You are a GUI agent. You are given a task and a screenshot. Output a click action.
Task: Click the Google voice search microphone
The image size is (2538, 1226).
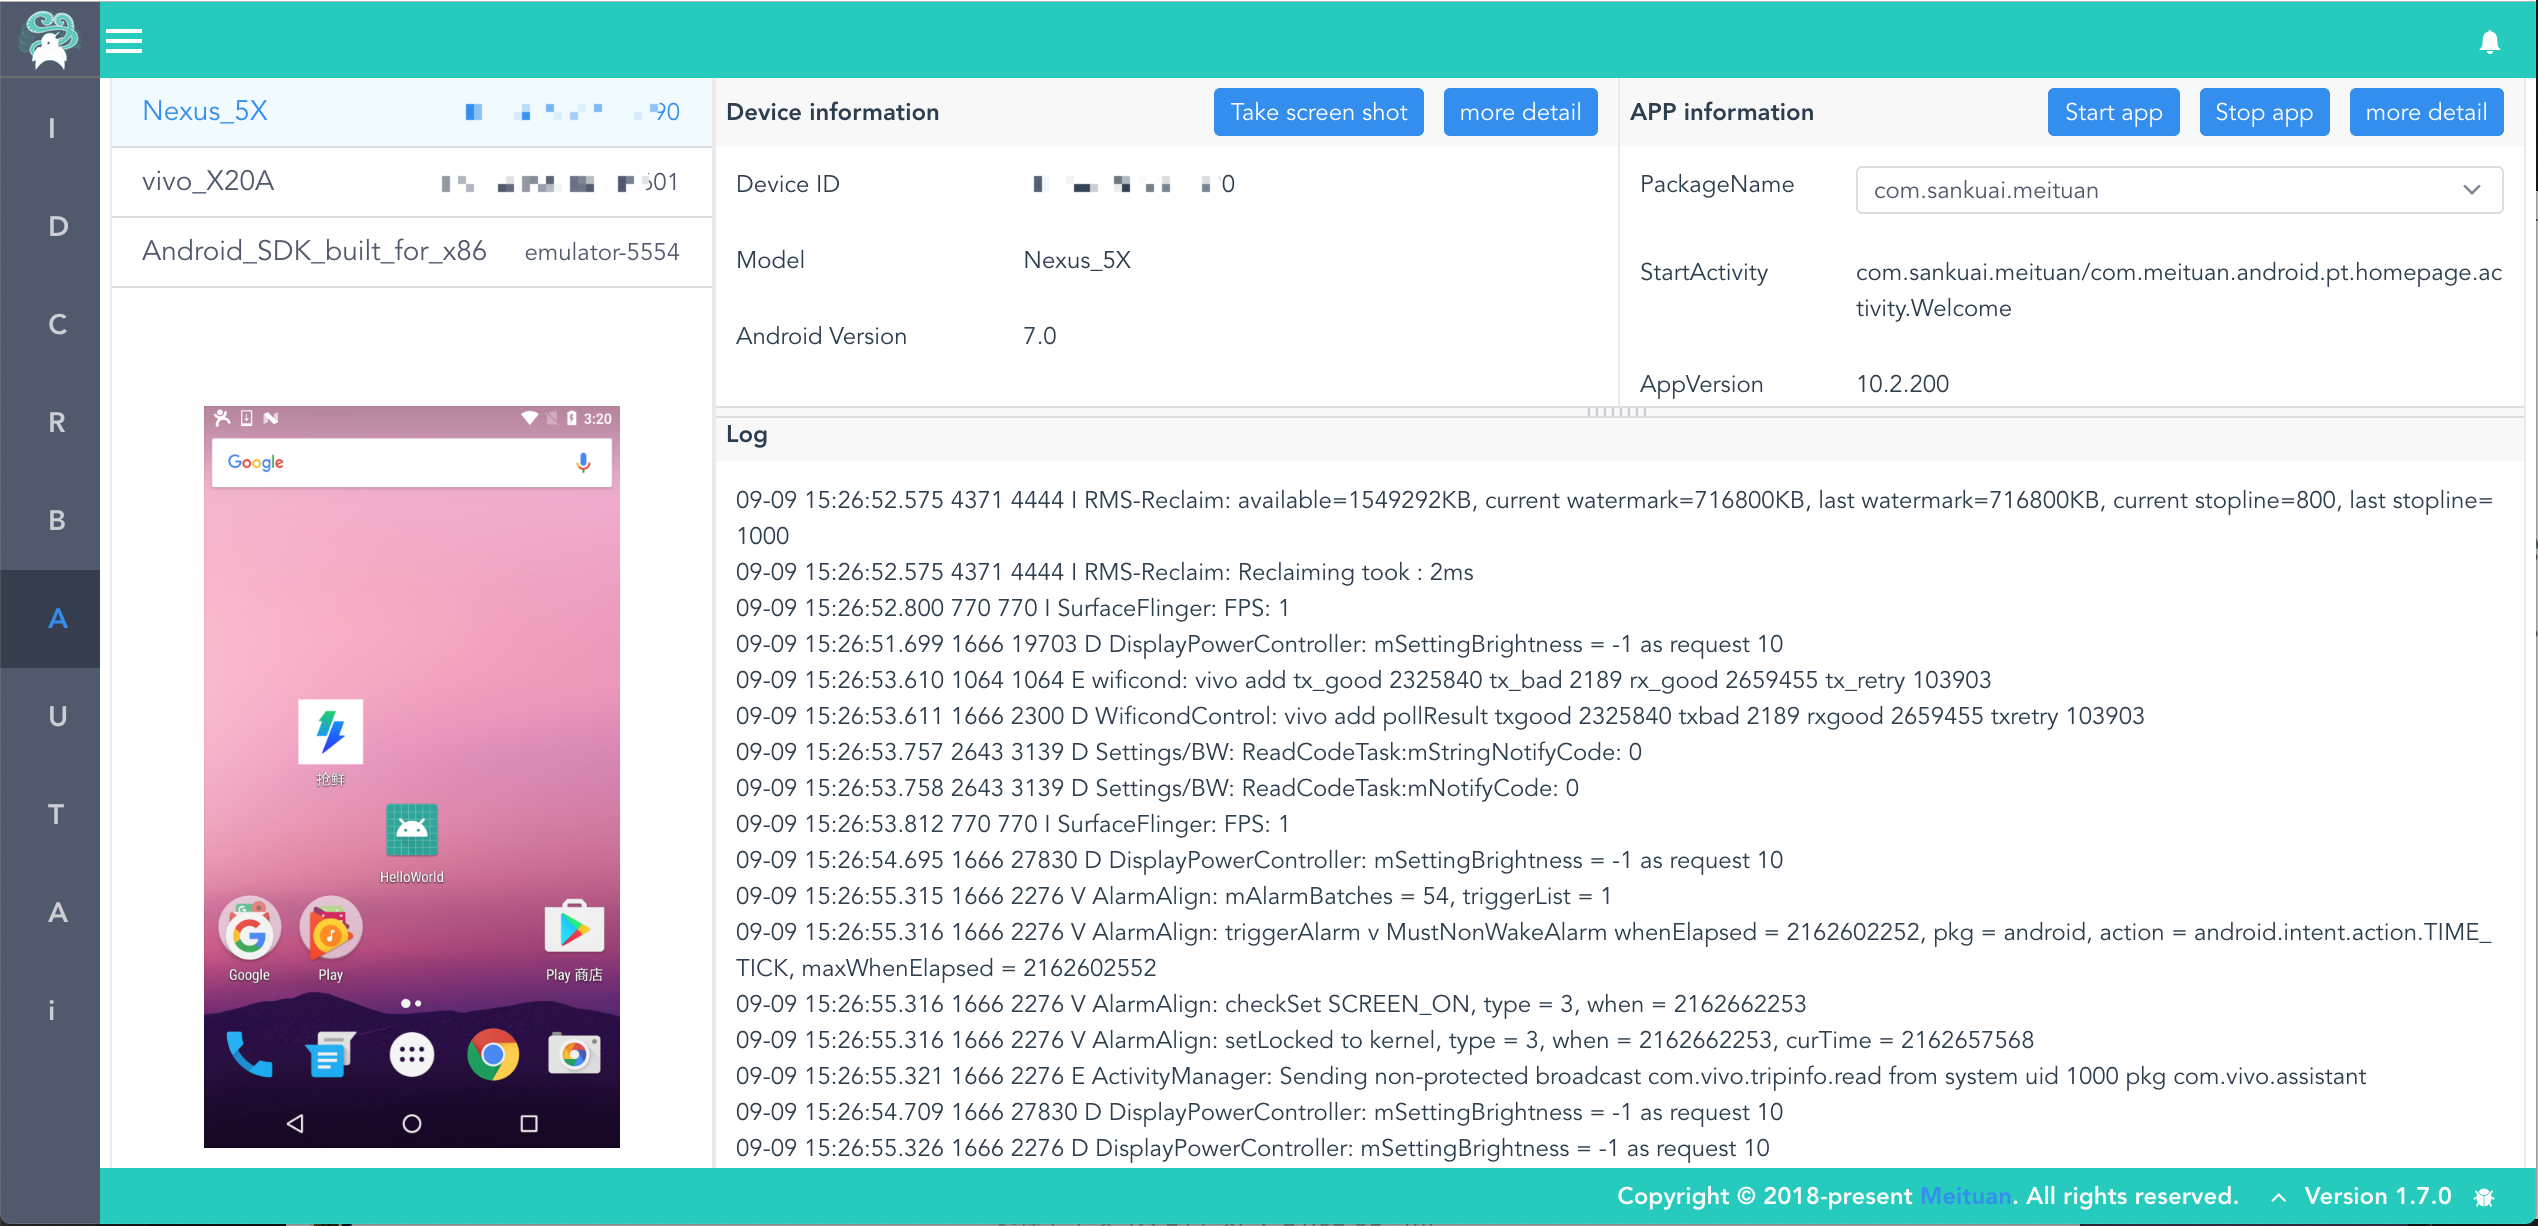coord(583,462)
